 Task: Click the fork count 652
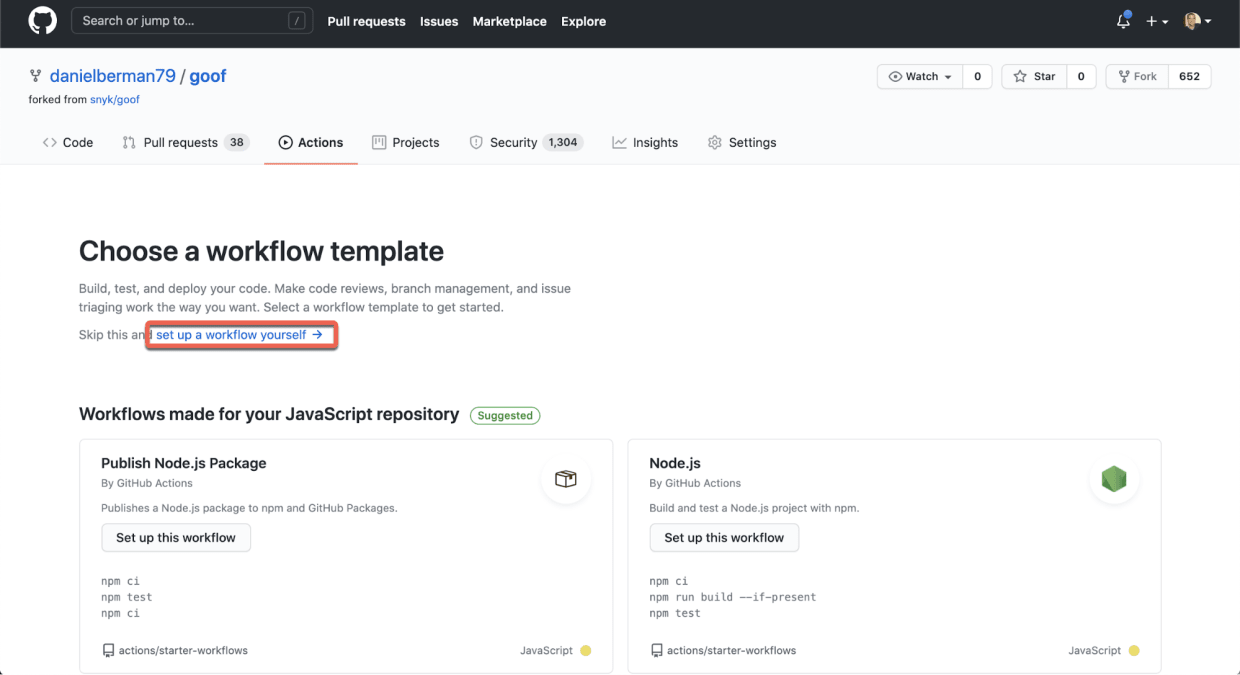[x=1189, y=77]
